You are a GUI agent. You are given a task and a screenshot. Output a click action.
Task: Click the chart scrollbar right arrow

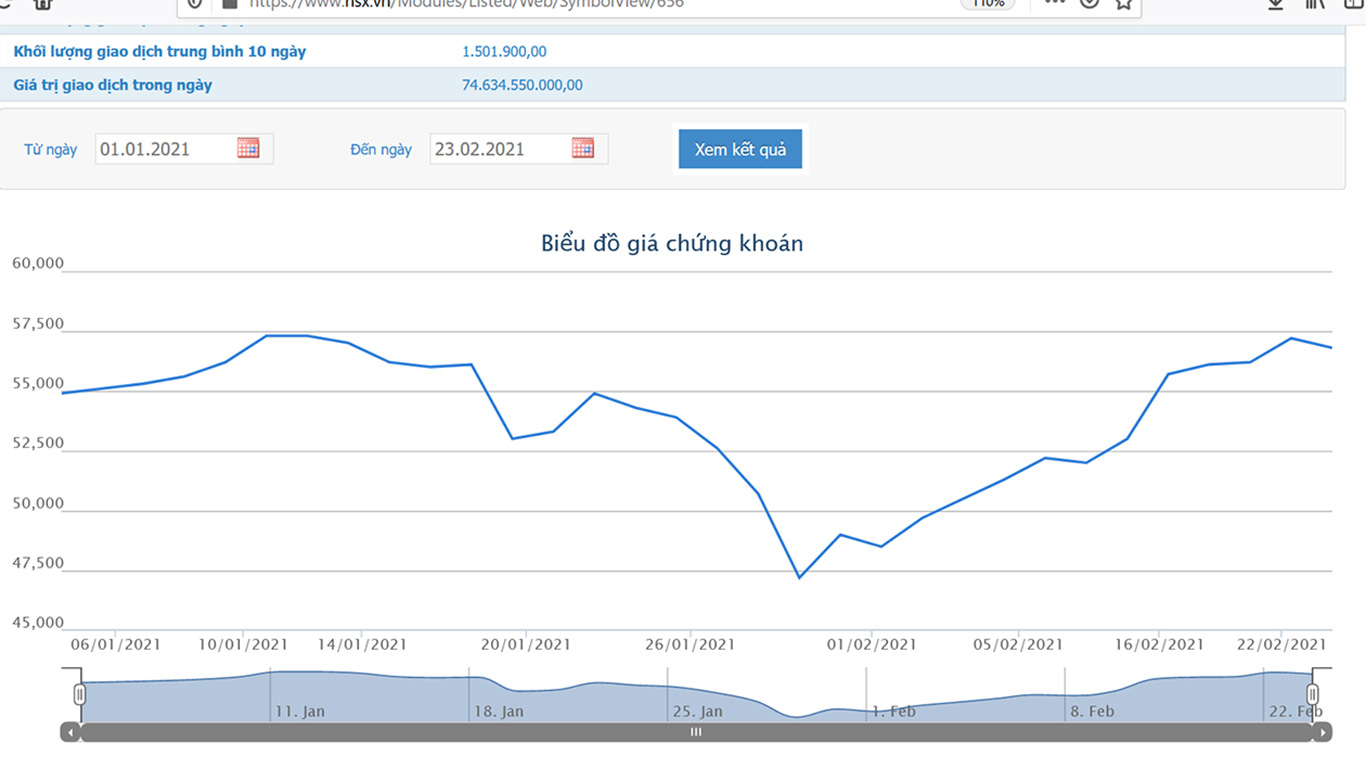[x=1322, y=732]
